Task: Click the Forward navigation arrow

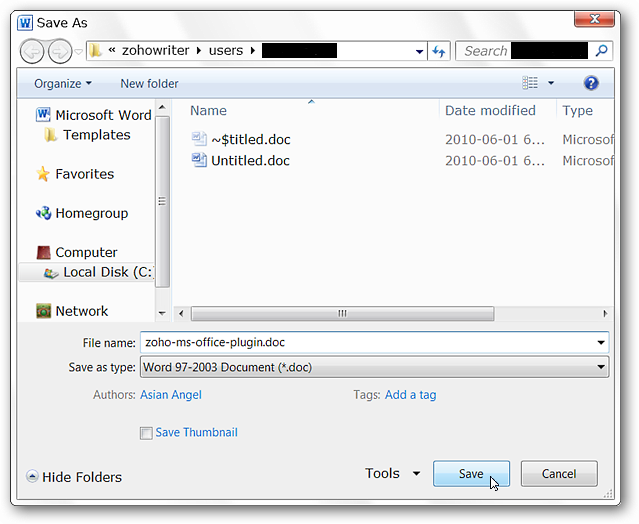Action: (x=60, y=51)
